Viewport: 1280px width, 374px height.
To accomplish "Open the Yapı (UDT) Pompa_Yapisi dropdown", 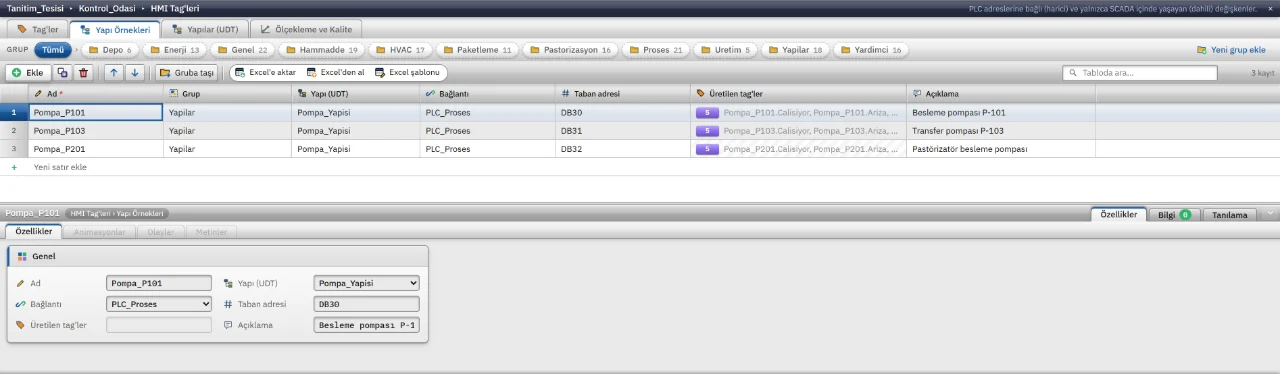I will pos(367,283).
